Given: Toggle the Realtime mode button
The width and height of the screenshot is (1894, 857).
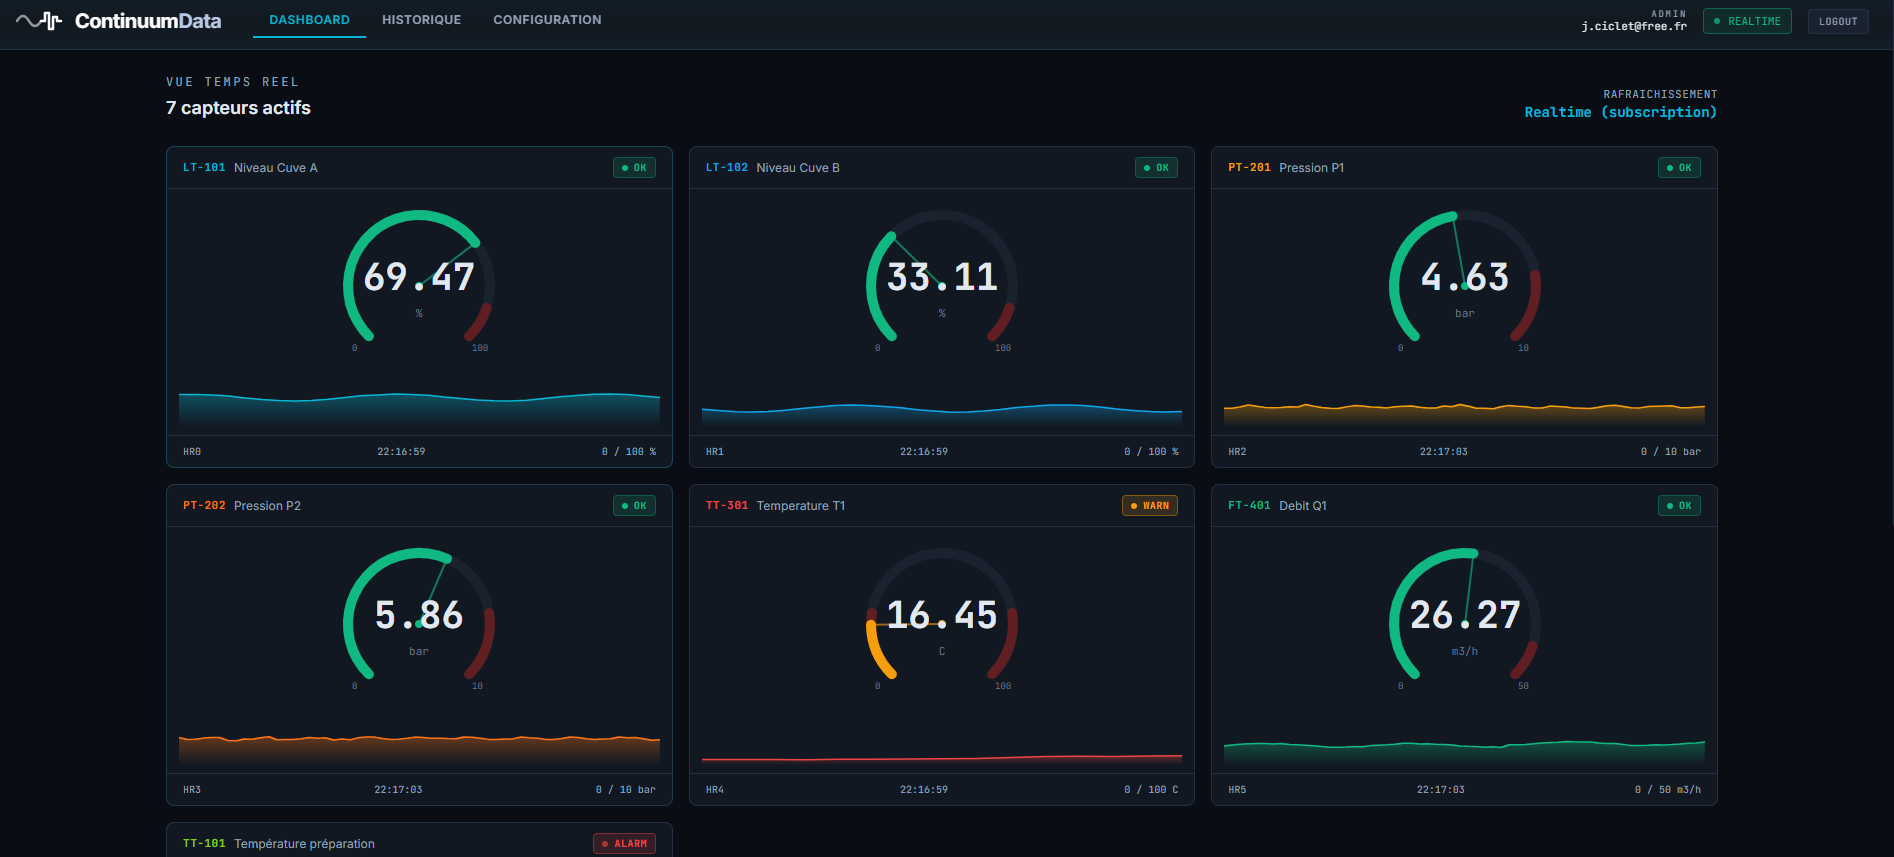Looking at the screenshot, I should (1747, 21).
